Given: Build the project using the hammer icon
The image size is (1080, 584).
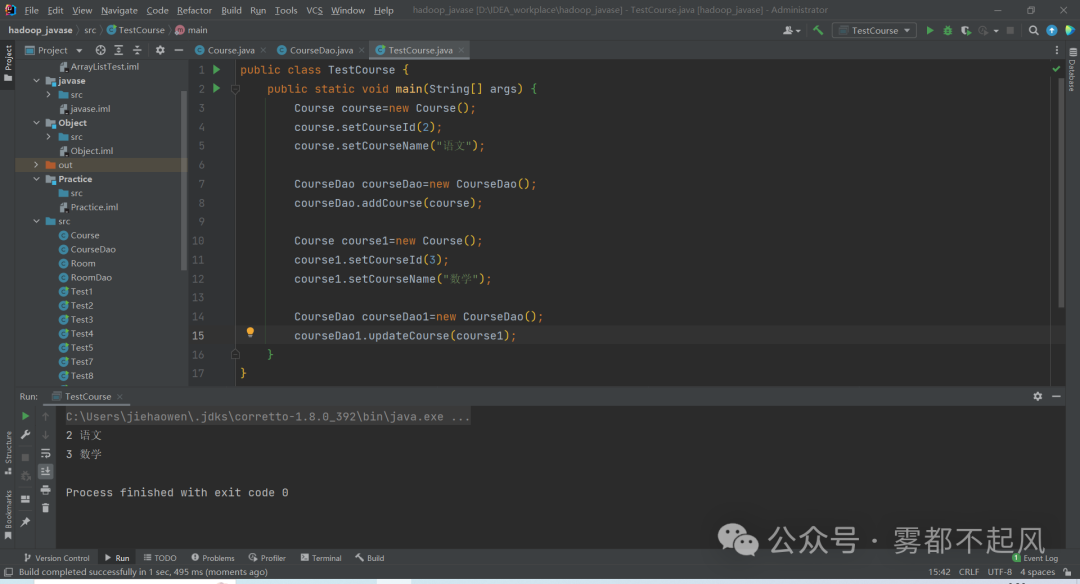Looking at the screenshot, I should (x=818, y=30).
